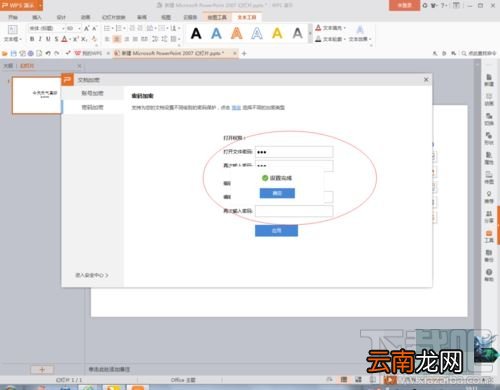Apply superscript formatting
This screenshot has width=500, height=390.
click(x=76, y=39)
